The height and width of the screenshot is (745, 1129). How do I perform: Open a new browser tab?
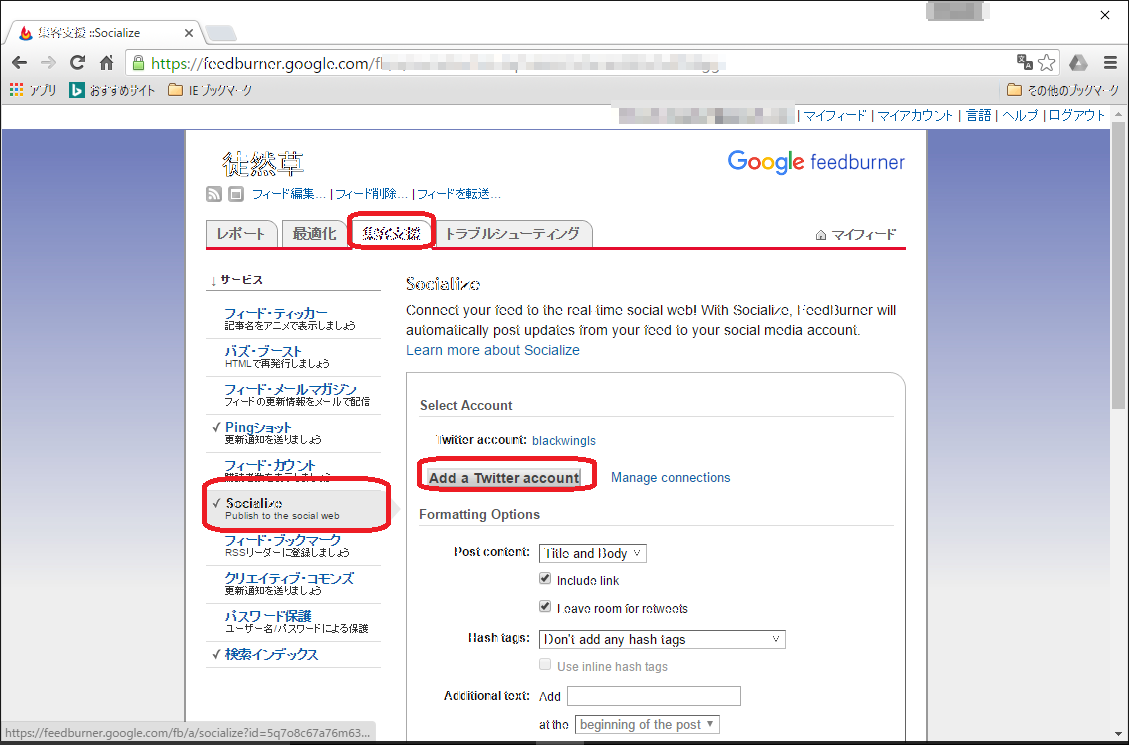point(220,33)
